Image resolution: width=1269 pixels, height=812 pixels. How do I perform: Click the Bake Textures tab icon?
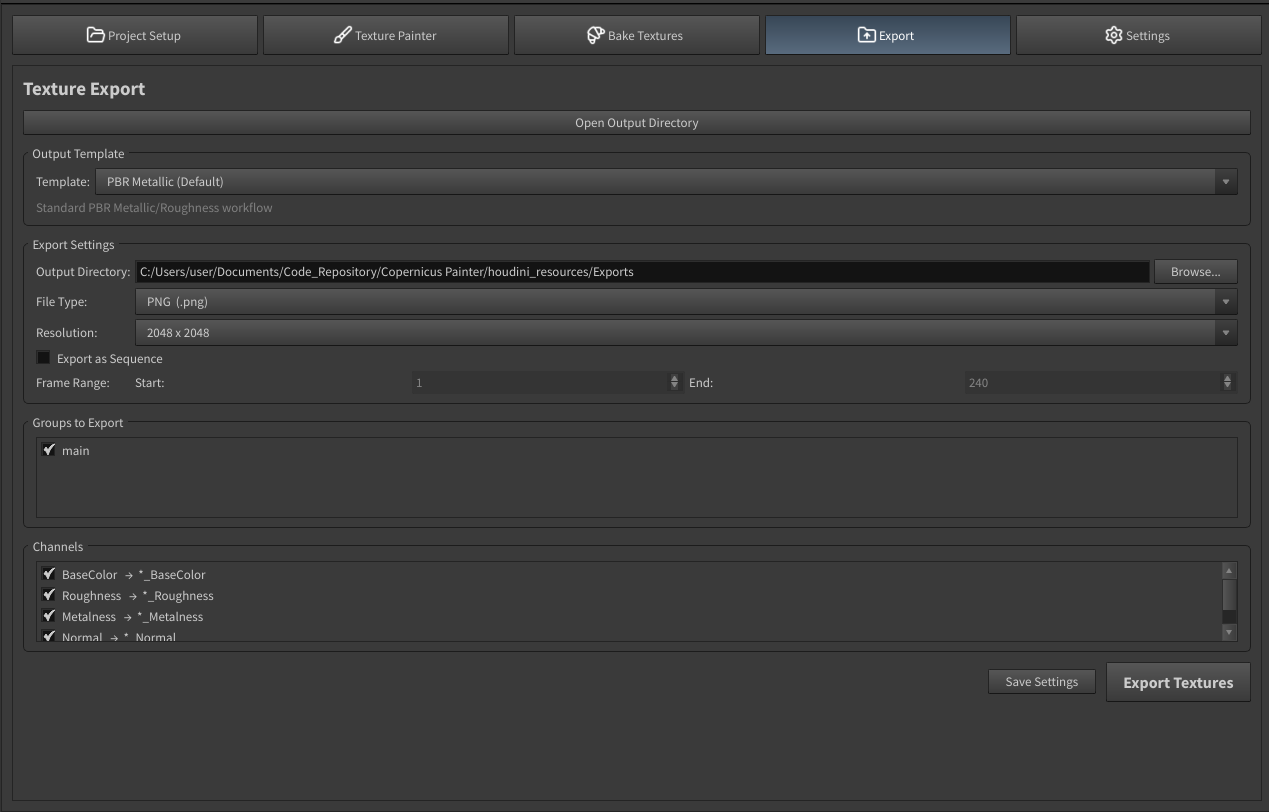595,35
